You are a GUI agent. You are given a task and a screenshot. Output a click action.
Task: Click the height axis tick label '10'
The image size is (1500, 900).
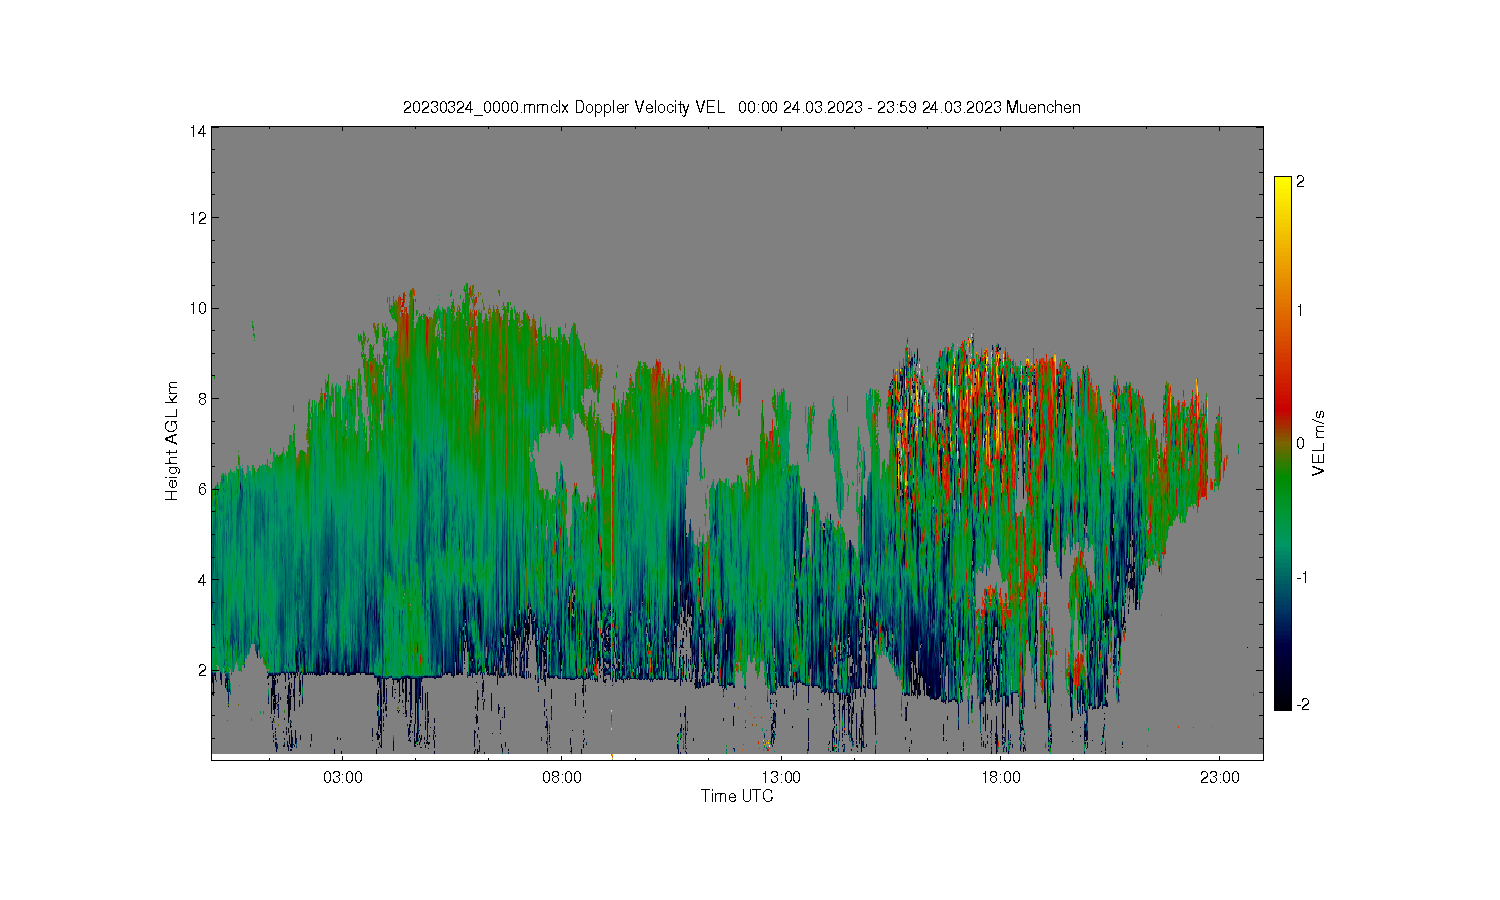198,308
